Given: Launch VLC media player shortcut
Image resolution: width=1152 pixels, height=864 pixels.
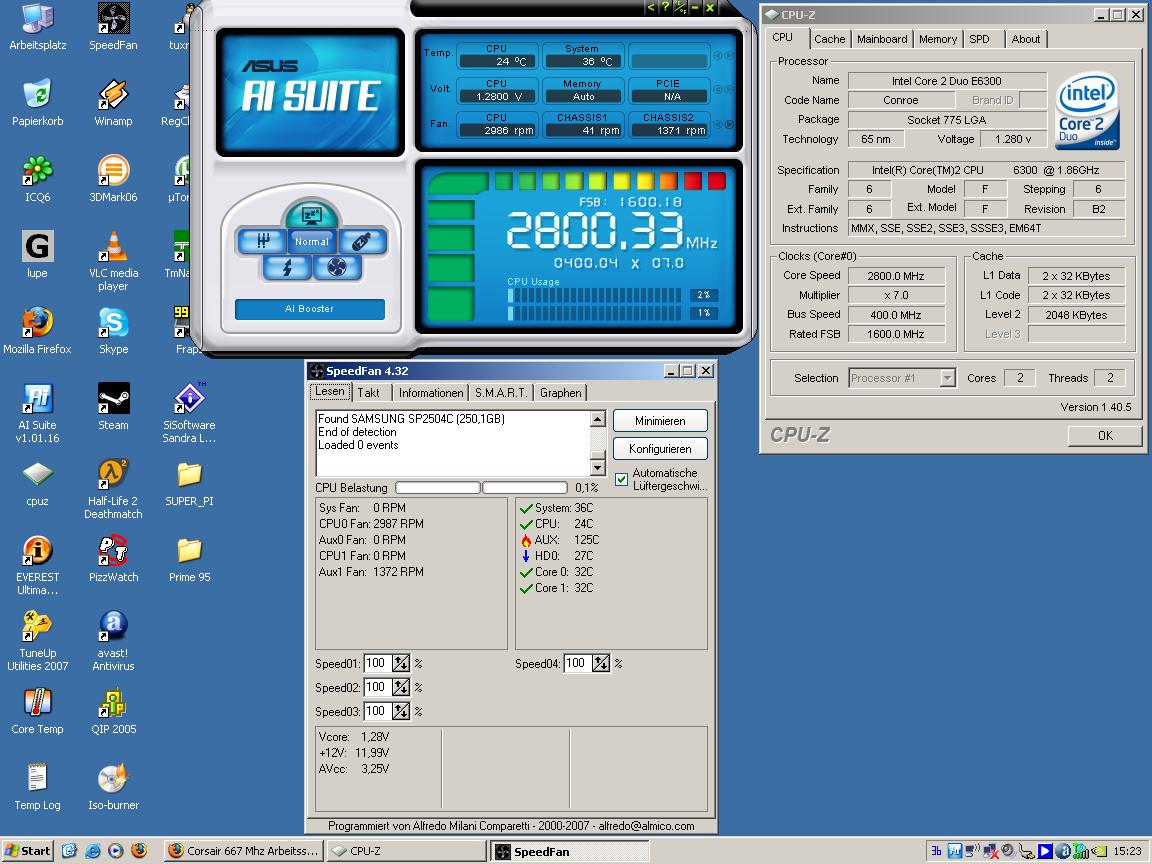Looking at the screenshot, I should click(x=113, y=261).
